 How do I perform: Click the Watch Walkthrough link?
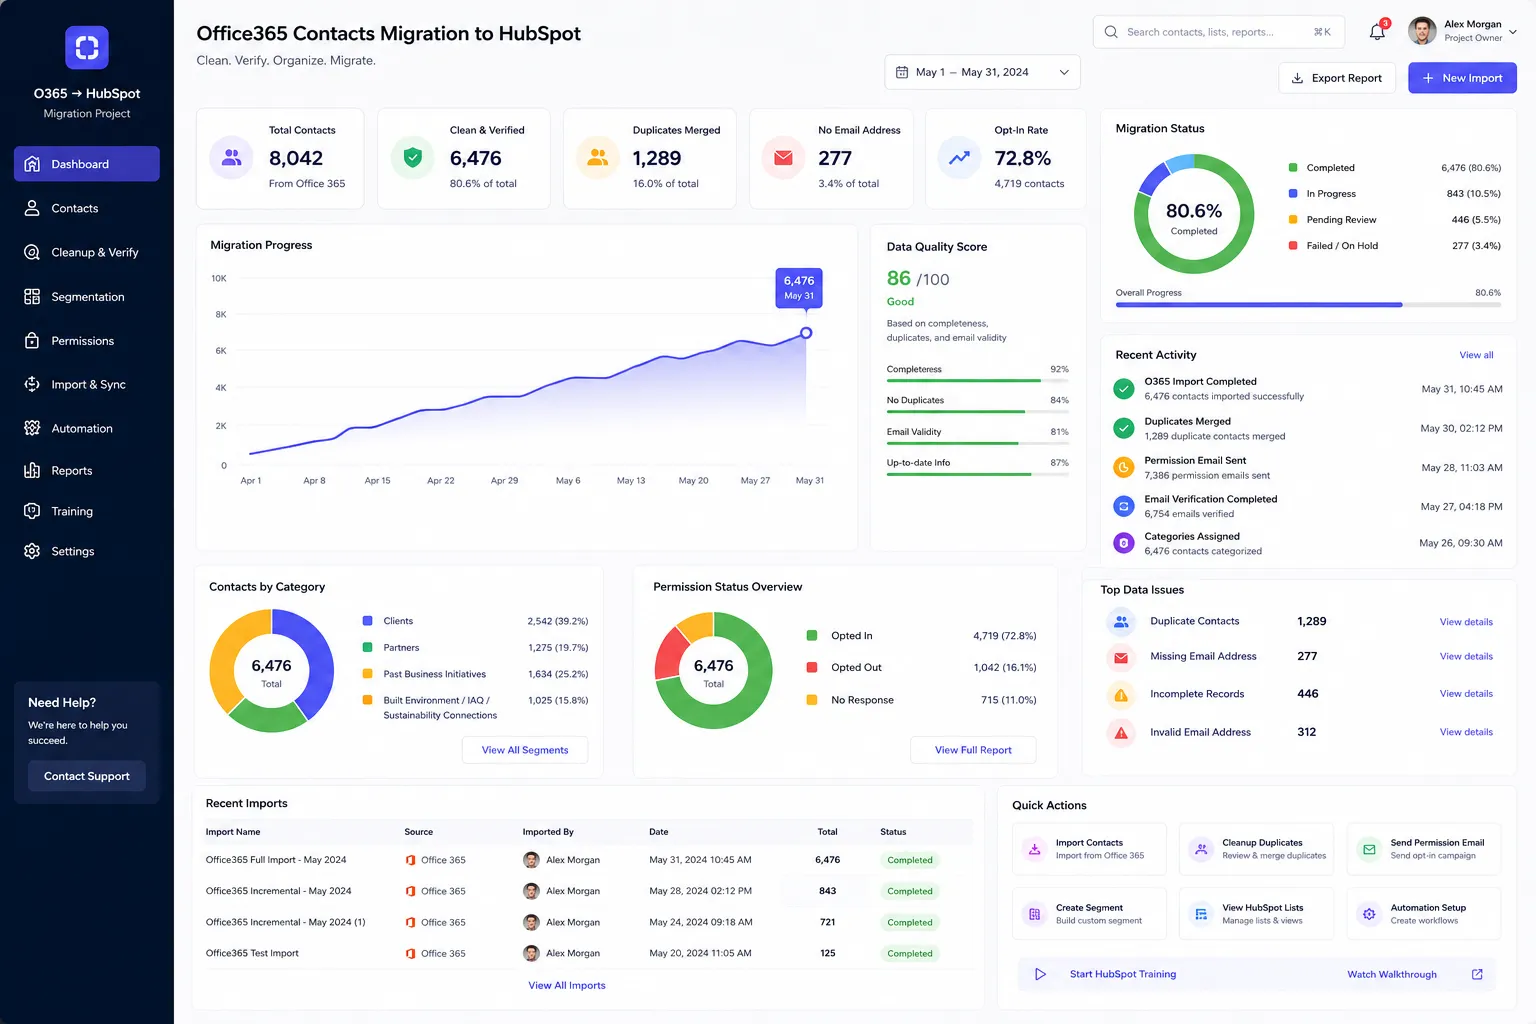click(1392, 974)
